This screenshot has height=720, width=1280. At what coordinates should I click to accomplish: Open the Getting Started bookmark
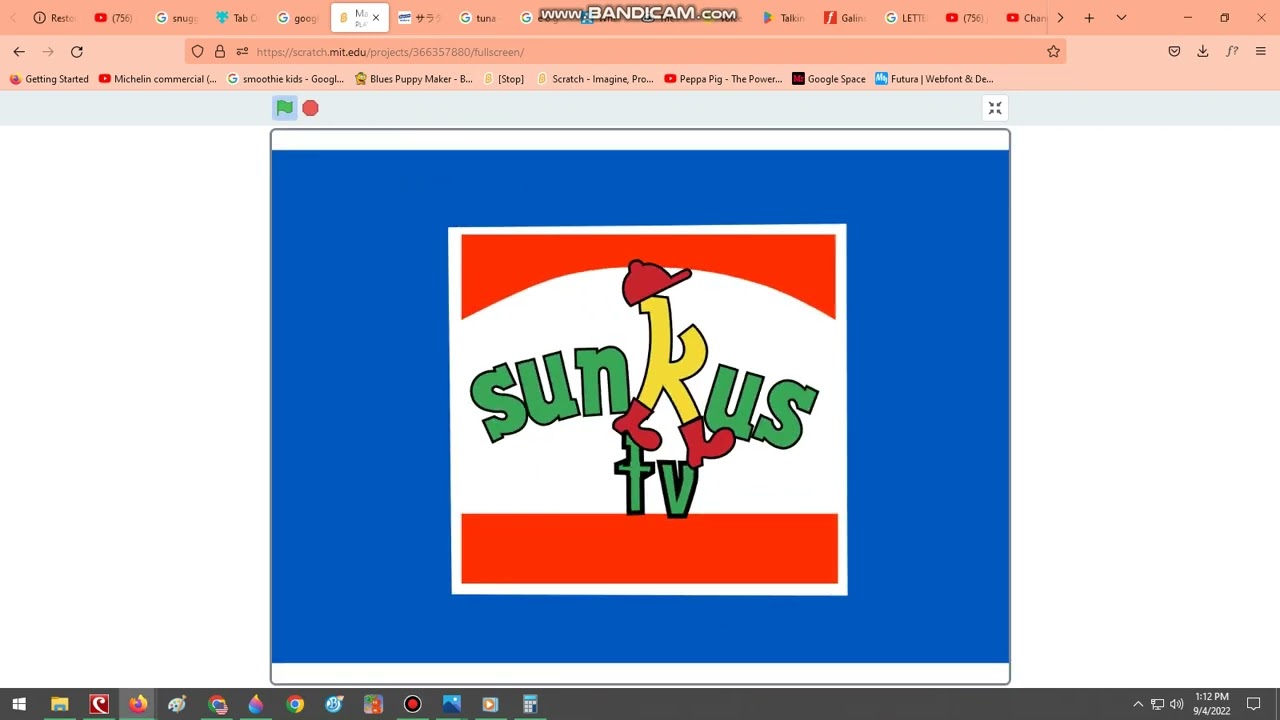[49, 79]
